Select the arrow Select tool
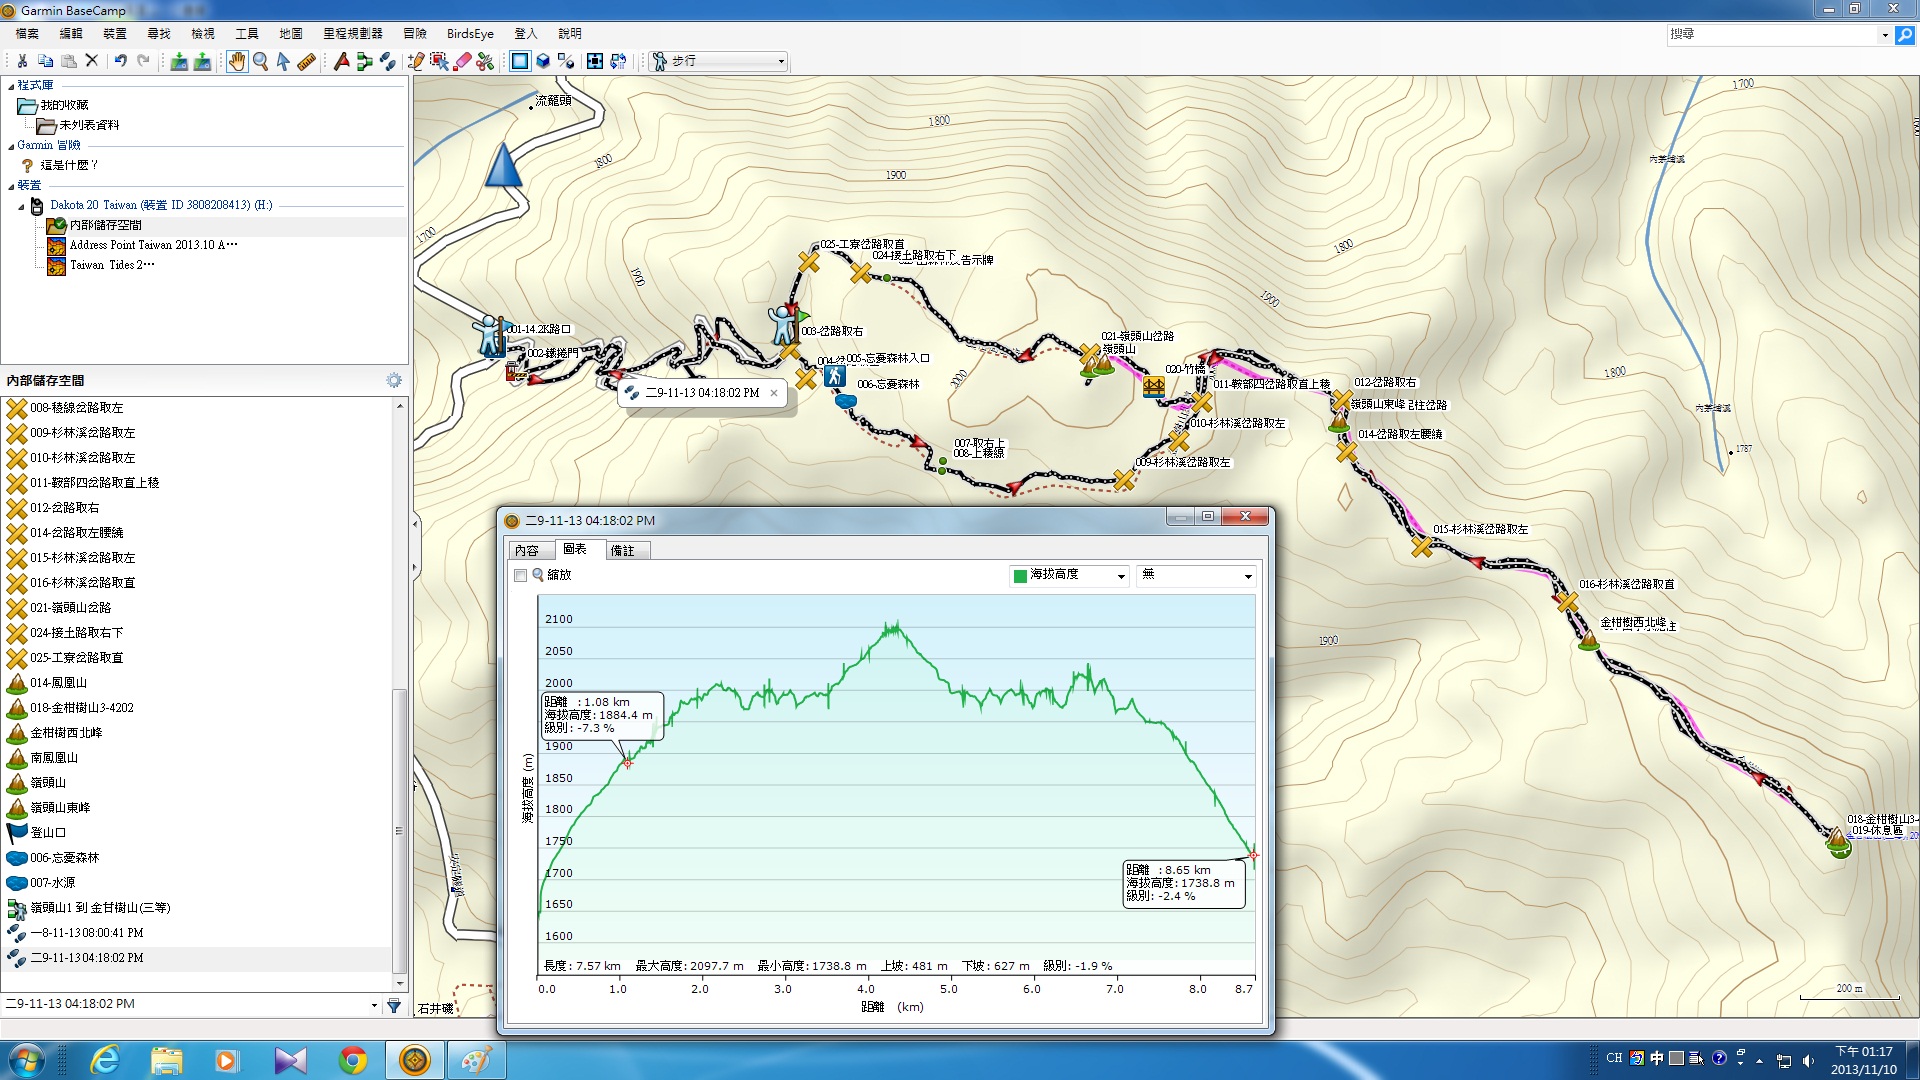Screen dimensions: 1920x1080 tap(283, 61)
